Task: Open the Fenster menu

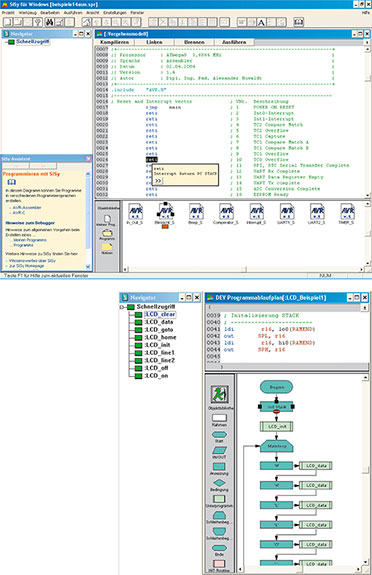Action: pyautogui.click(x=137, y=12)
